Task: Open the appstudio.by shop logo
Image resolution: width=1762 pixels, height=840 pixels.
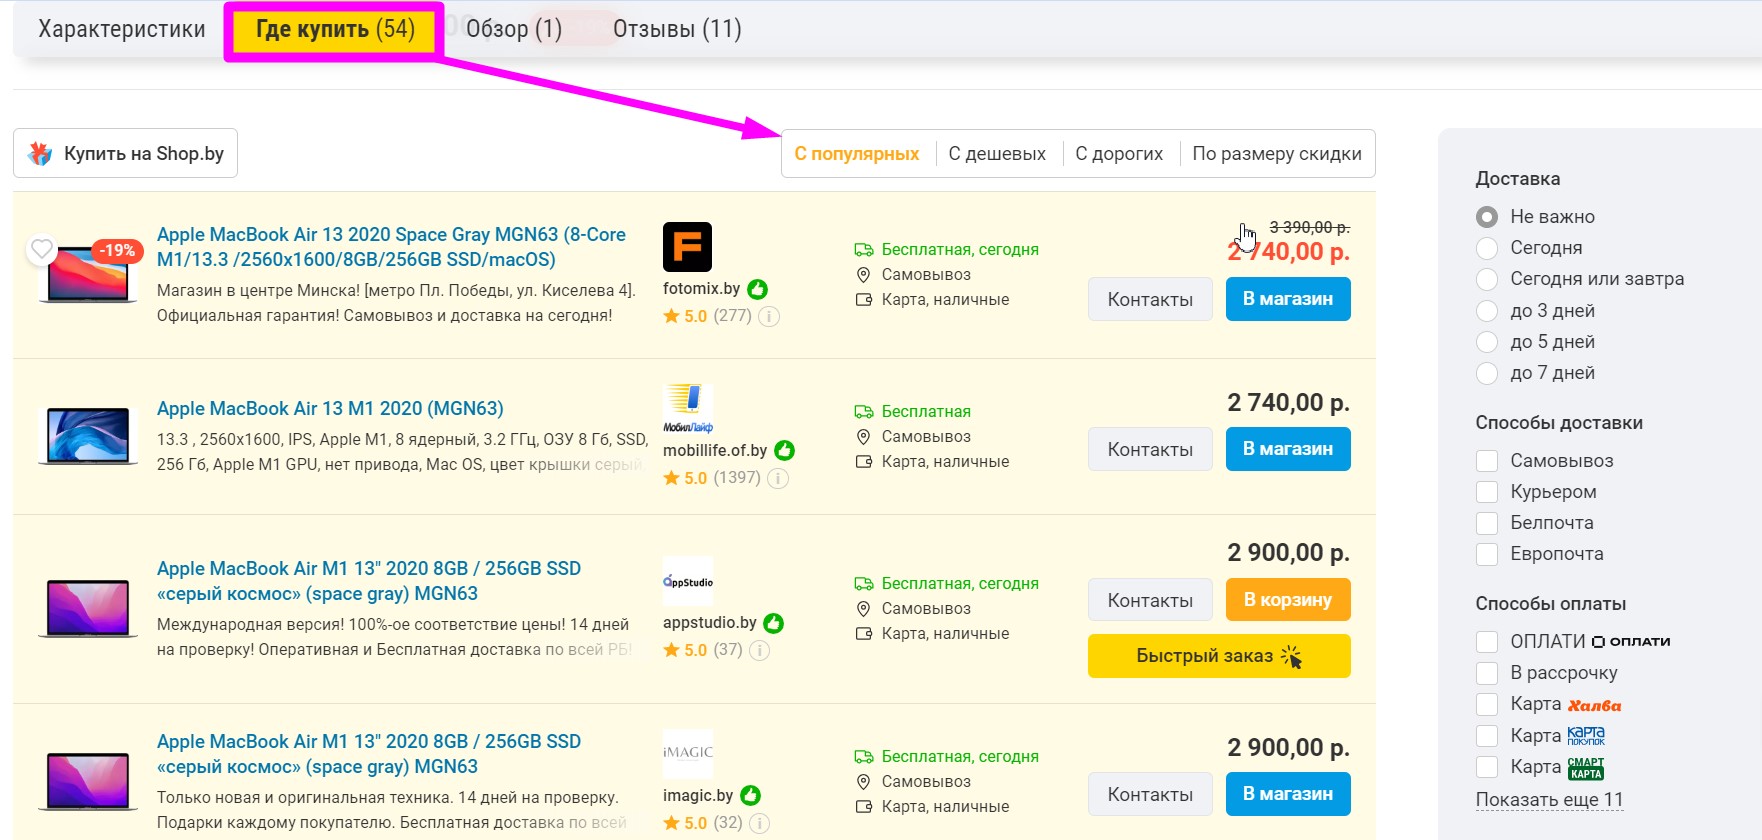Action: coord(687,581)
